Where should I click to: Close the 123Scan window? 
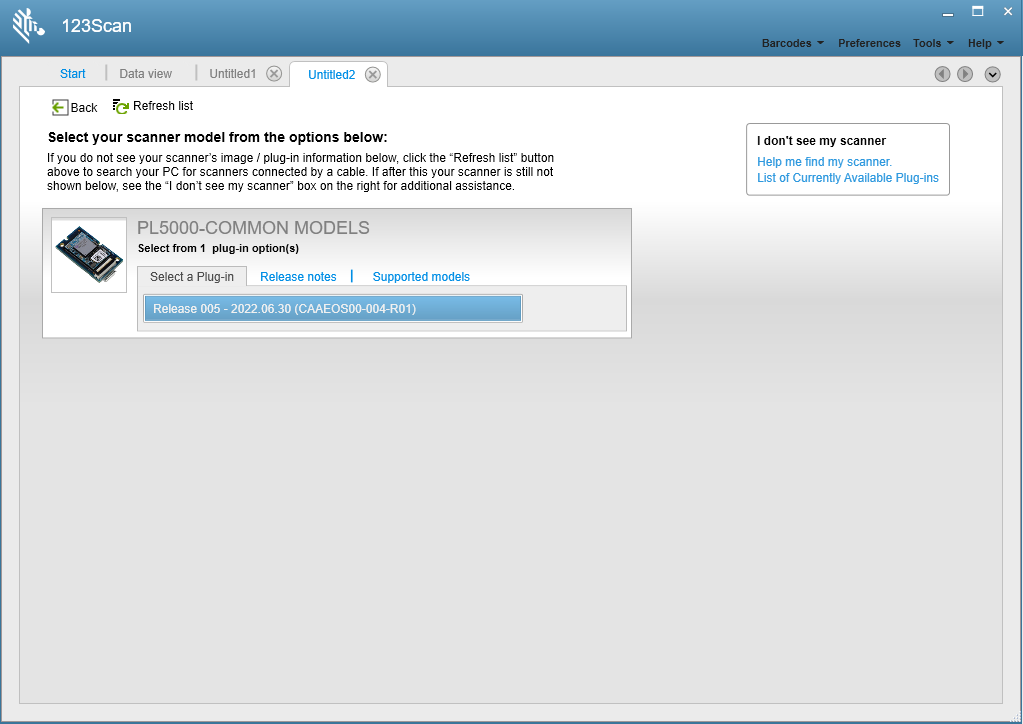1007,12
